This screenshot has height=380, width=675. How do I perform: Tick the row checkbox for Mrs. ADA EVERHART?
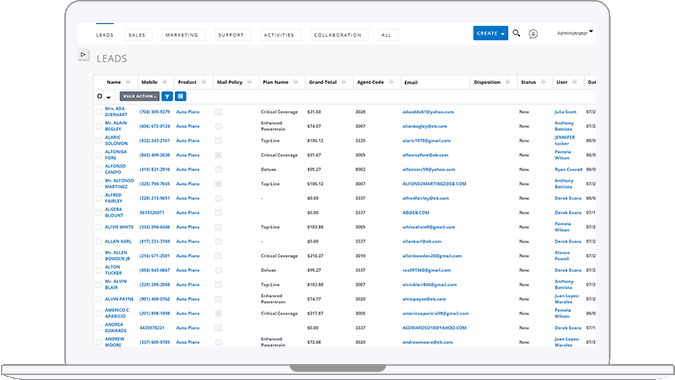tap(99, 112)
